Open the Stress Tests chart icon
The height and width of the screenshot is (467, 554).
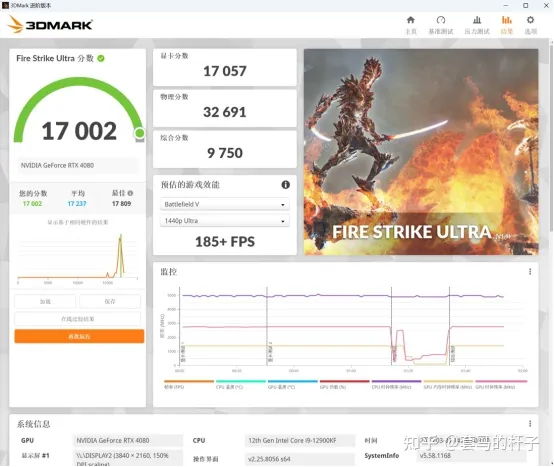click(477, 20)
